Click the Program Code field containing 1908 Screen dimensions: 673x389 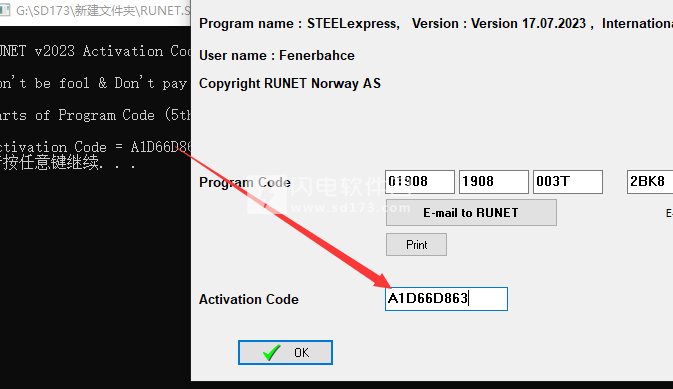click(494, 182)
